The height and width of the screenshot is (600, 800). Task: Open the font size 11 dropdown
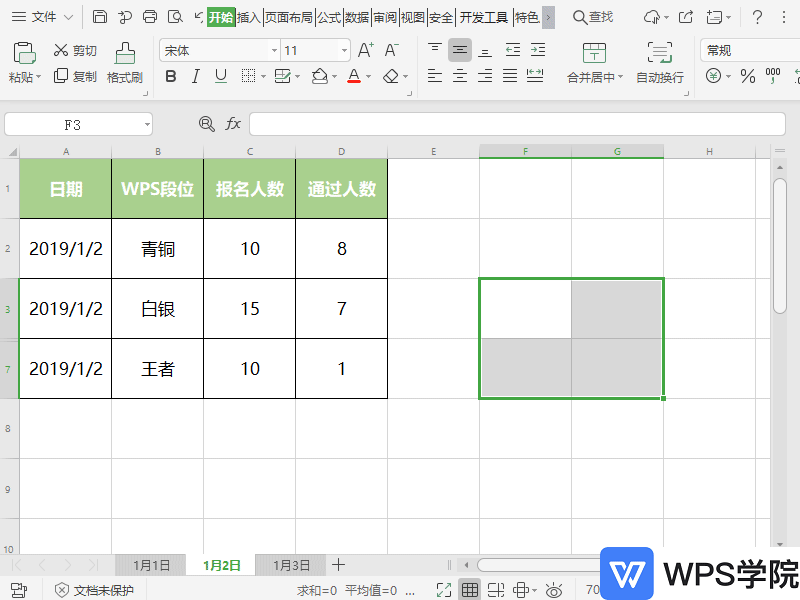(344, 51)
